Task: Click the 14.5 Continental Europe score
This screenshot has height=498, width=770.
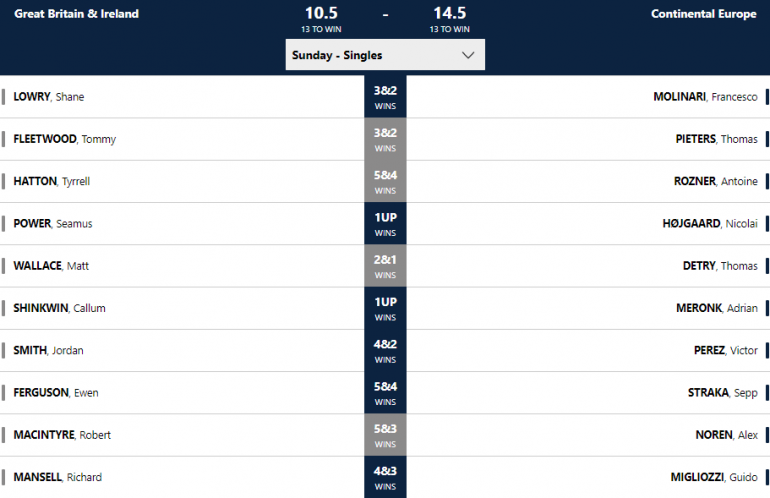Action: [449, 13]
